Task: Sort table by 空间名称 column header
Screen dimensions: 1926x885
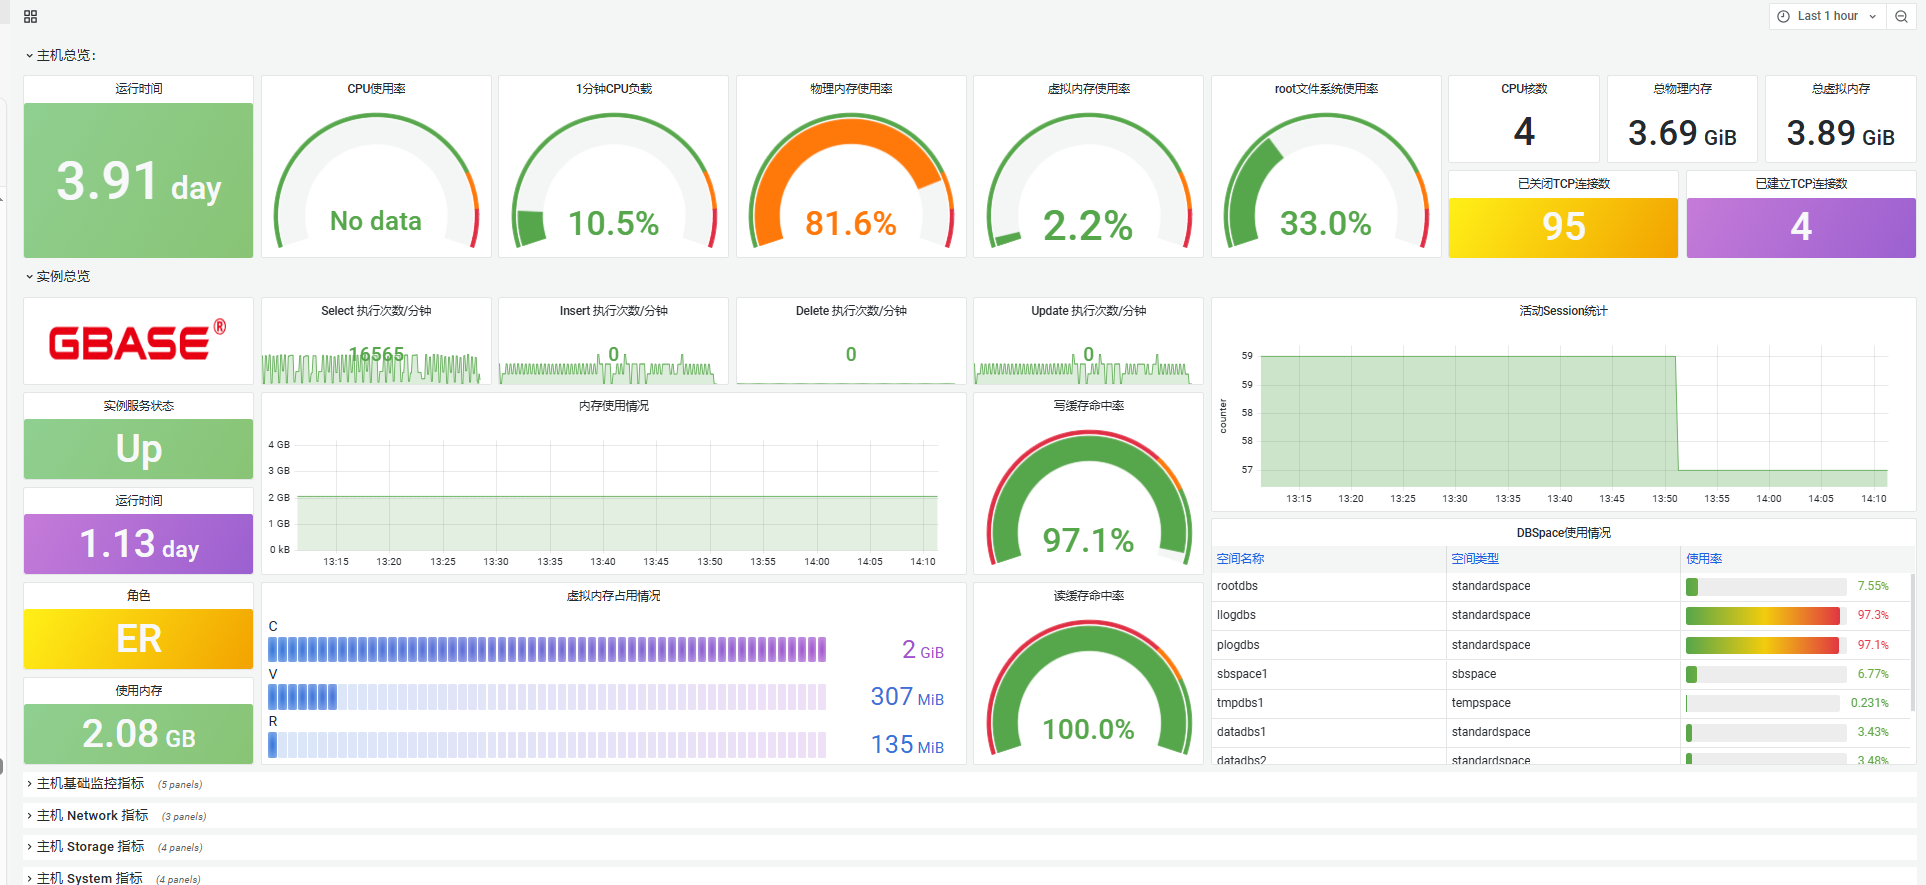Action: click(1240, 559)
